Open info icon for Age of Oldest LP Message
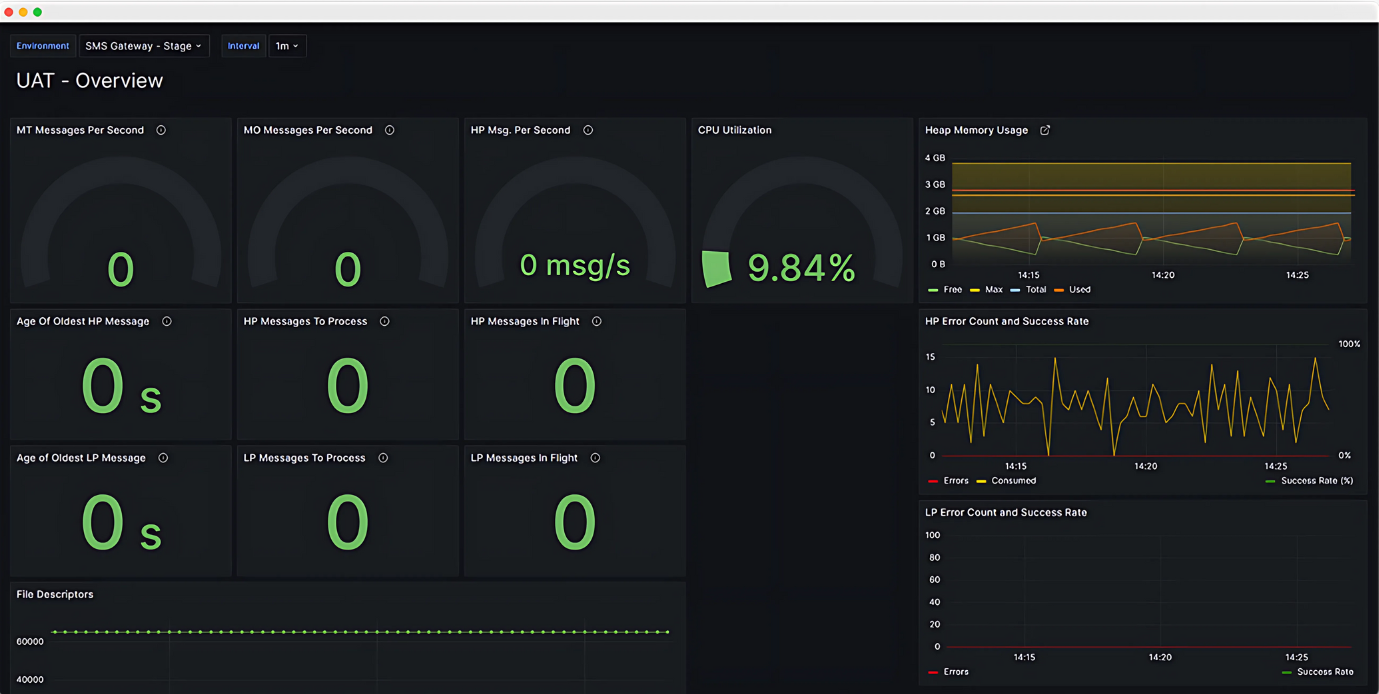The image size is (1379, 694). (163, 458)
